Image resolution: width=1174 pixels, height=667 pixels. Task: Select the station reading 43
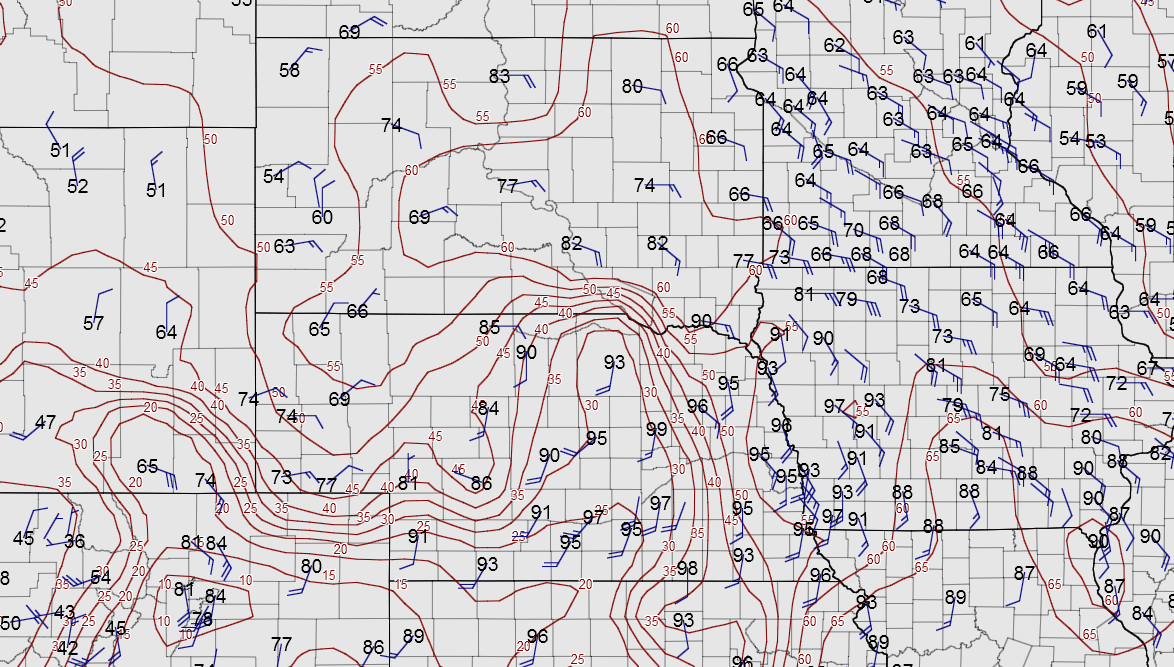(64, 612)
